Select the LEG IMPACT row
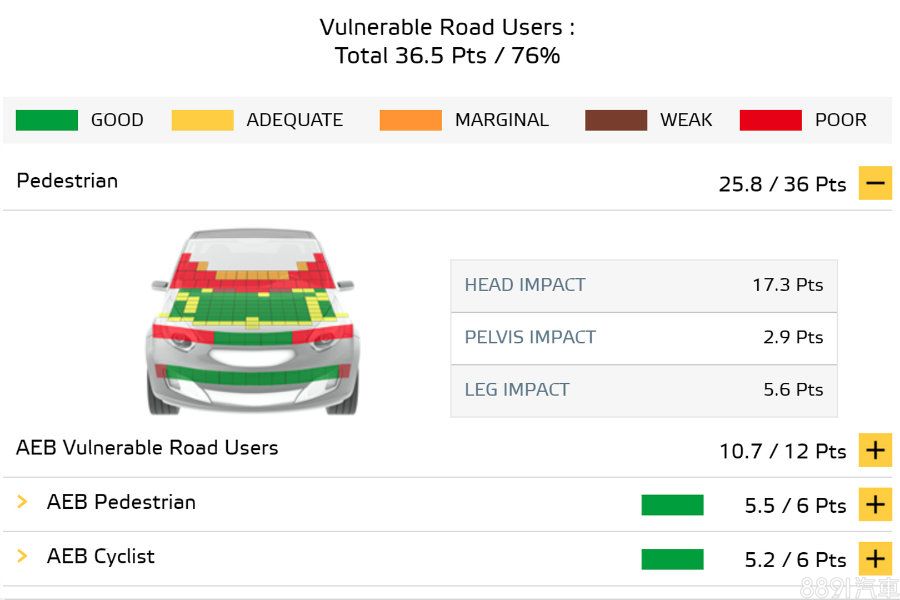 point(643,390)
